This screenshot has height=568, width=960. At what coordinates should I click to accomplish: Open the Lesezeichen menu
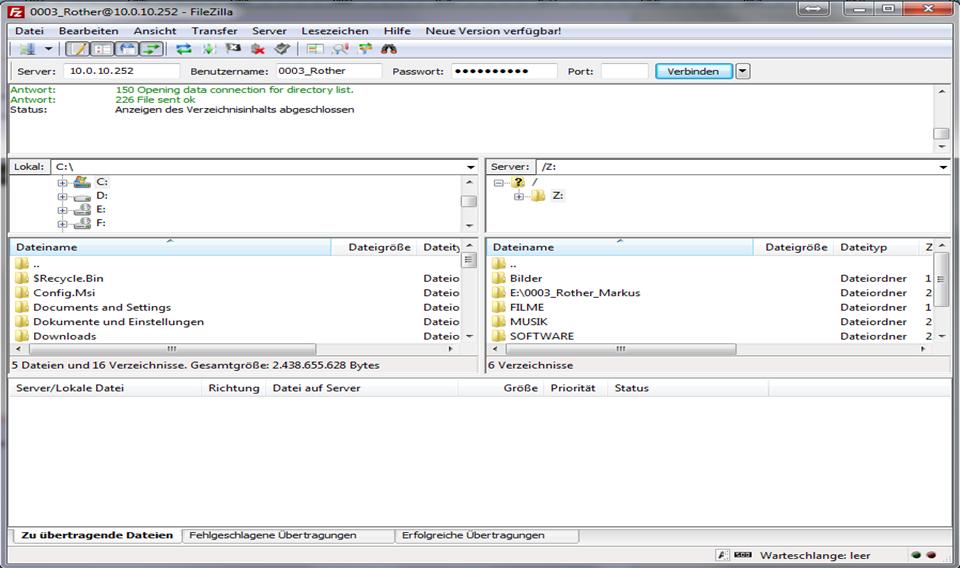point(334,31)
